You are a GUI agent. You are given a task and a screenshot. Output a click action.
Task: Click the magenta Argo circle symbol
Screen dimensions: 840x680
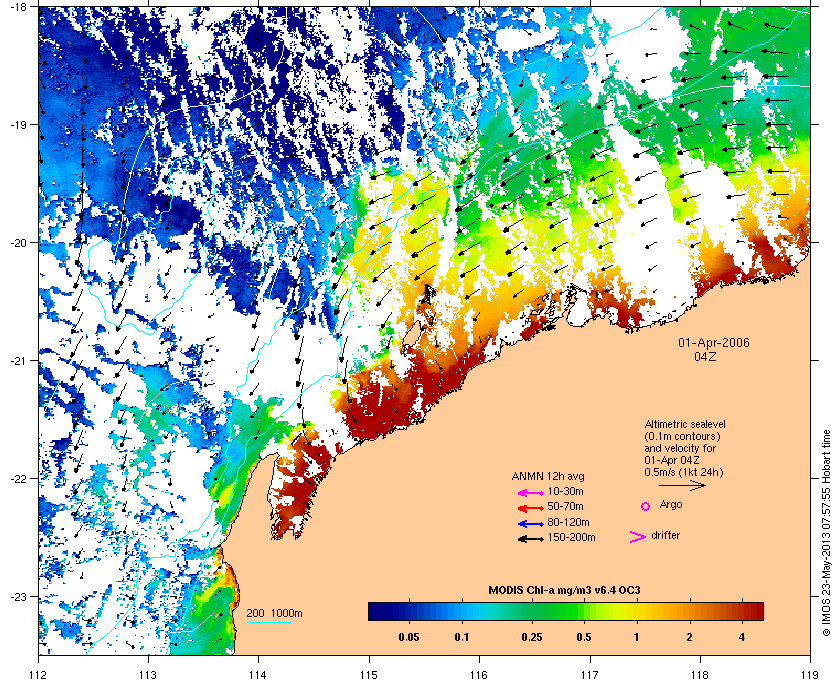(x=646, y=506)
